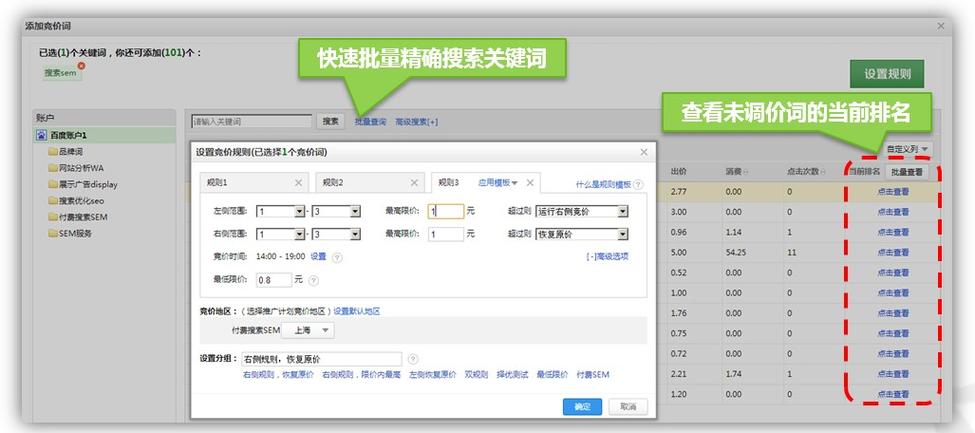
Task: Sort by the 消费 column sort icon
Action: (746, 172)
